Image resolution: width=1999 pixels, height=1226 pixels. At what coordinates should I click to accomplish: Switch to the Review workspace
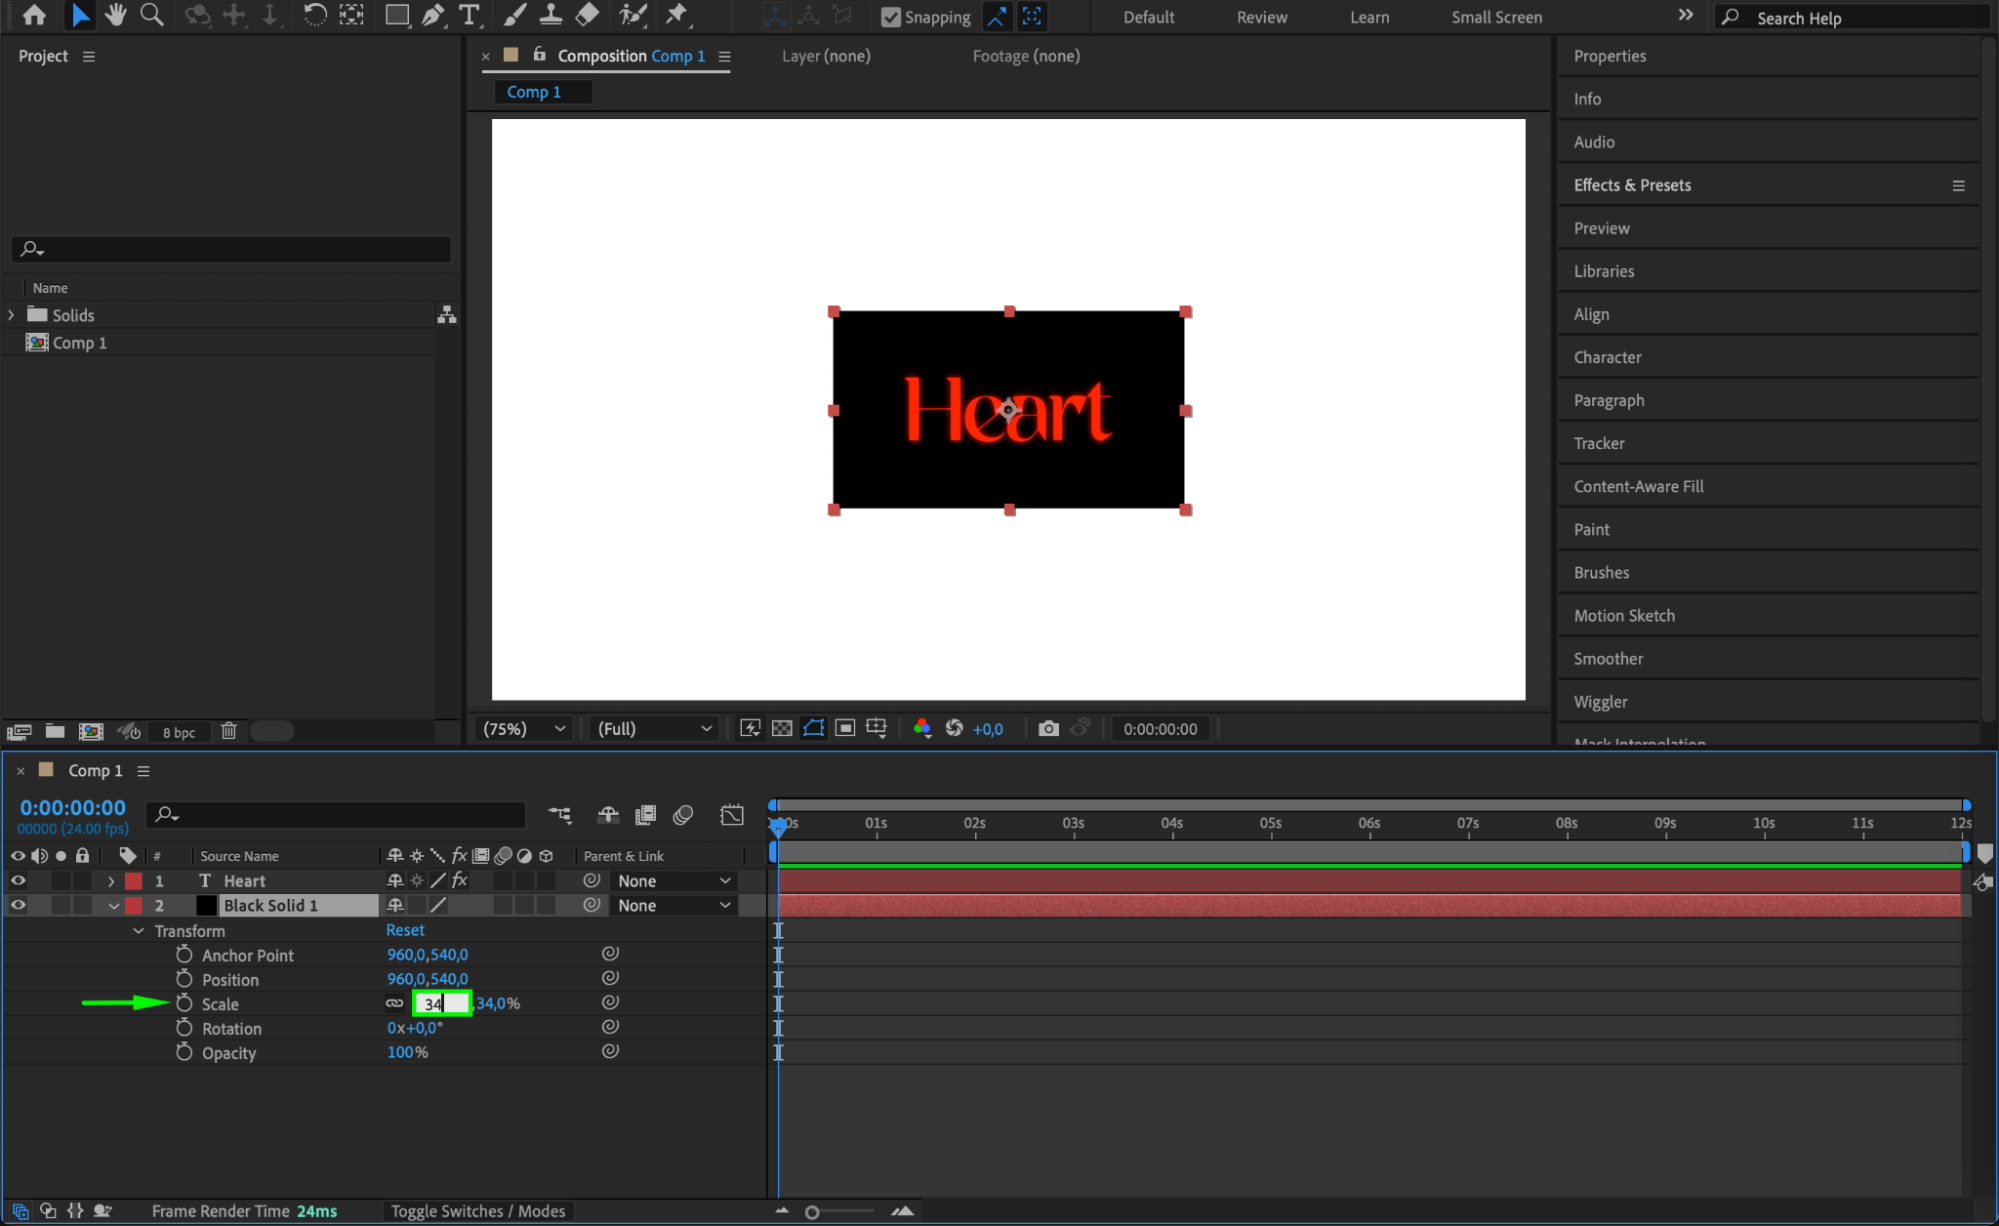tap(1261, 17)
